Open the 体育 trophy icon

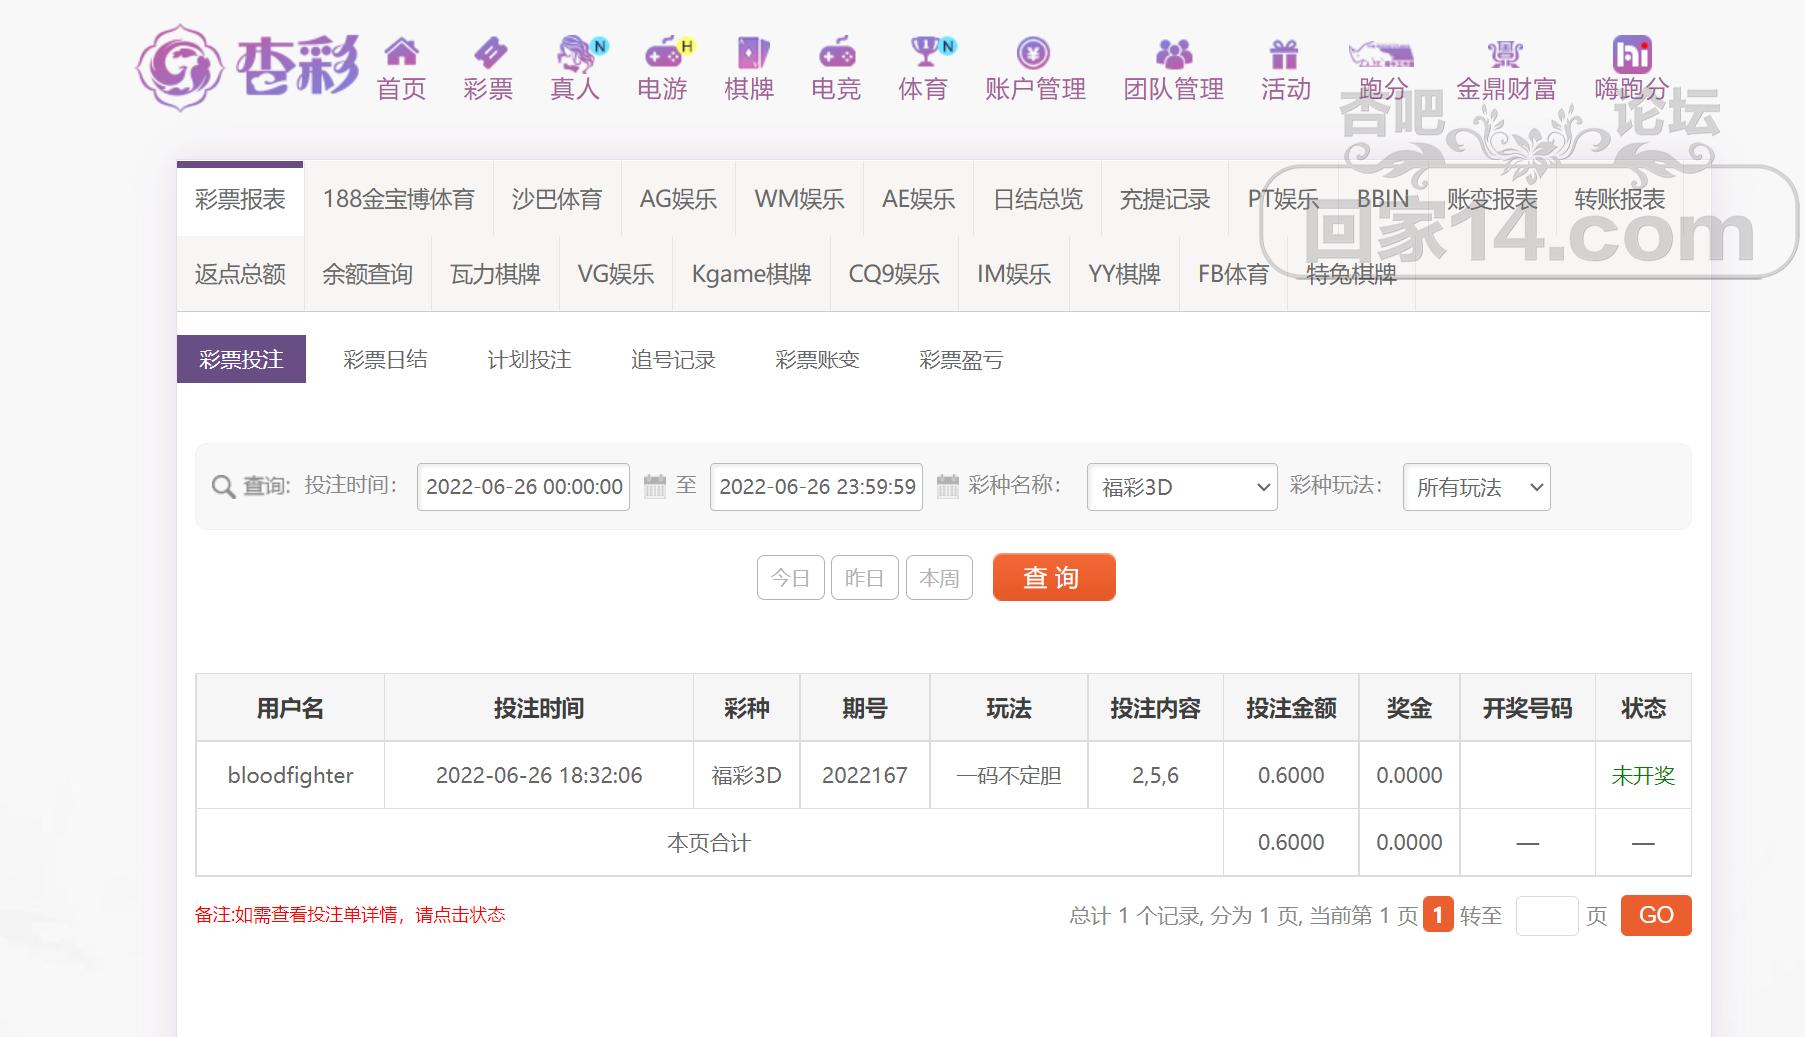pos(924,52)
